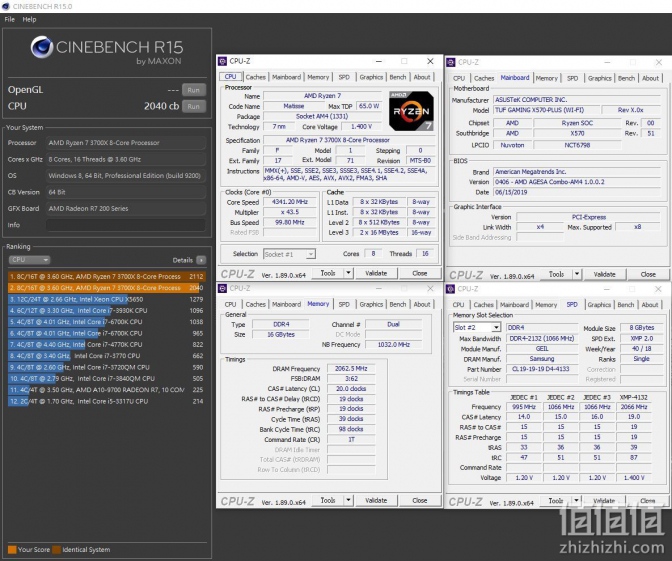Click Close button in Memory window
The height and width of the screenshot is (561, 672).
point(420,500)
